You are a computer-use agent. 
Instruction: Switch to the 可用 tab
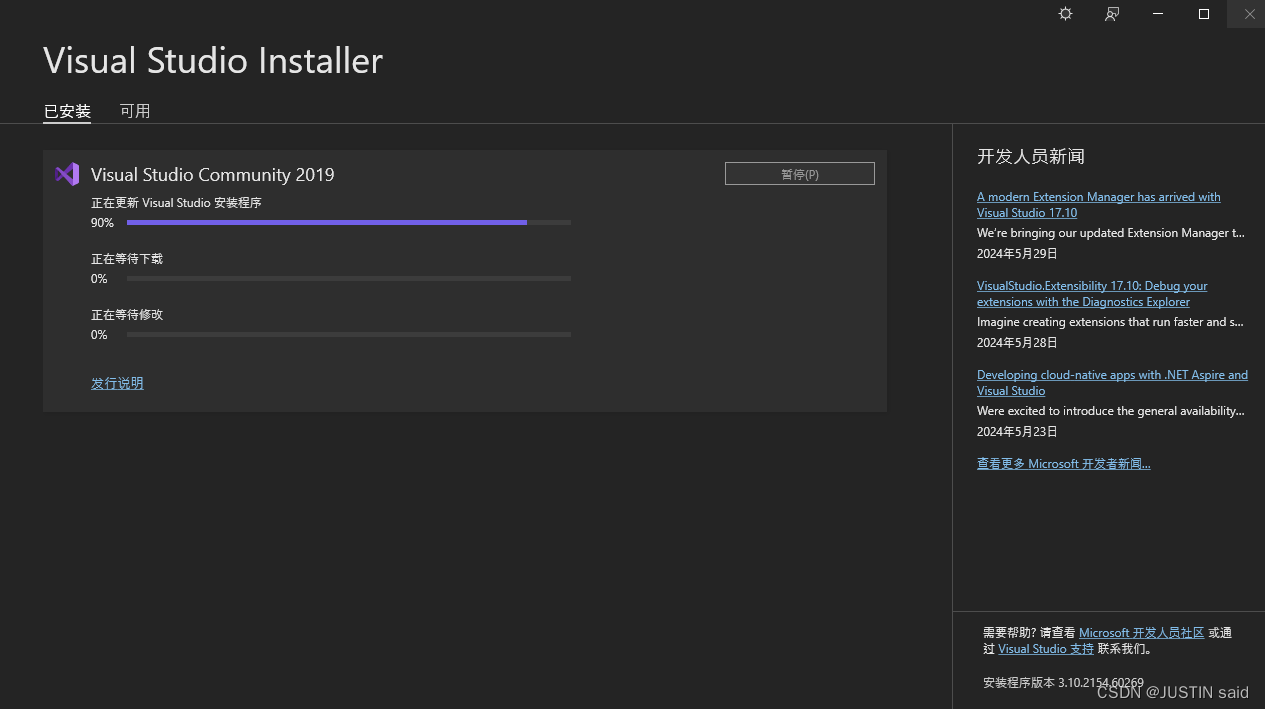pyautogui.click(x=135, y=111)
